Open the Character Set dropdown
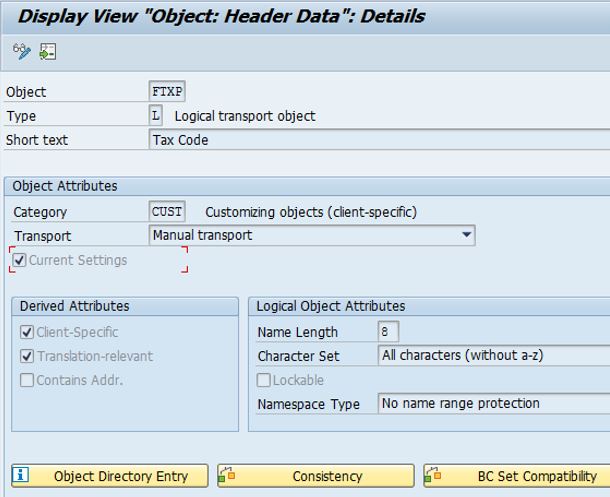 click(x=494, y=355)
